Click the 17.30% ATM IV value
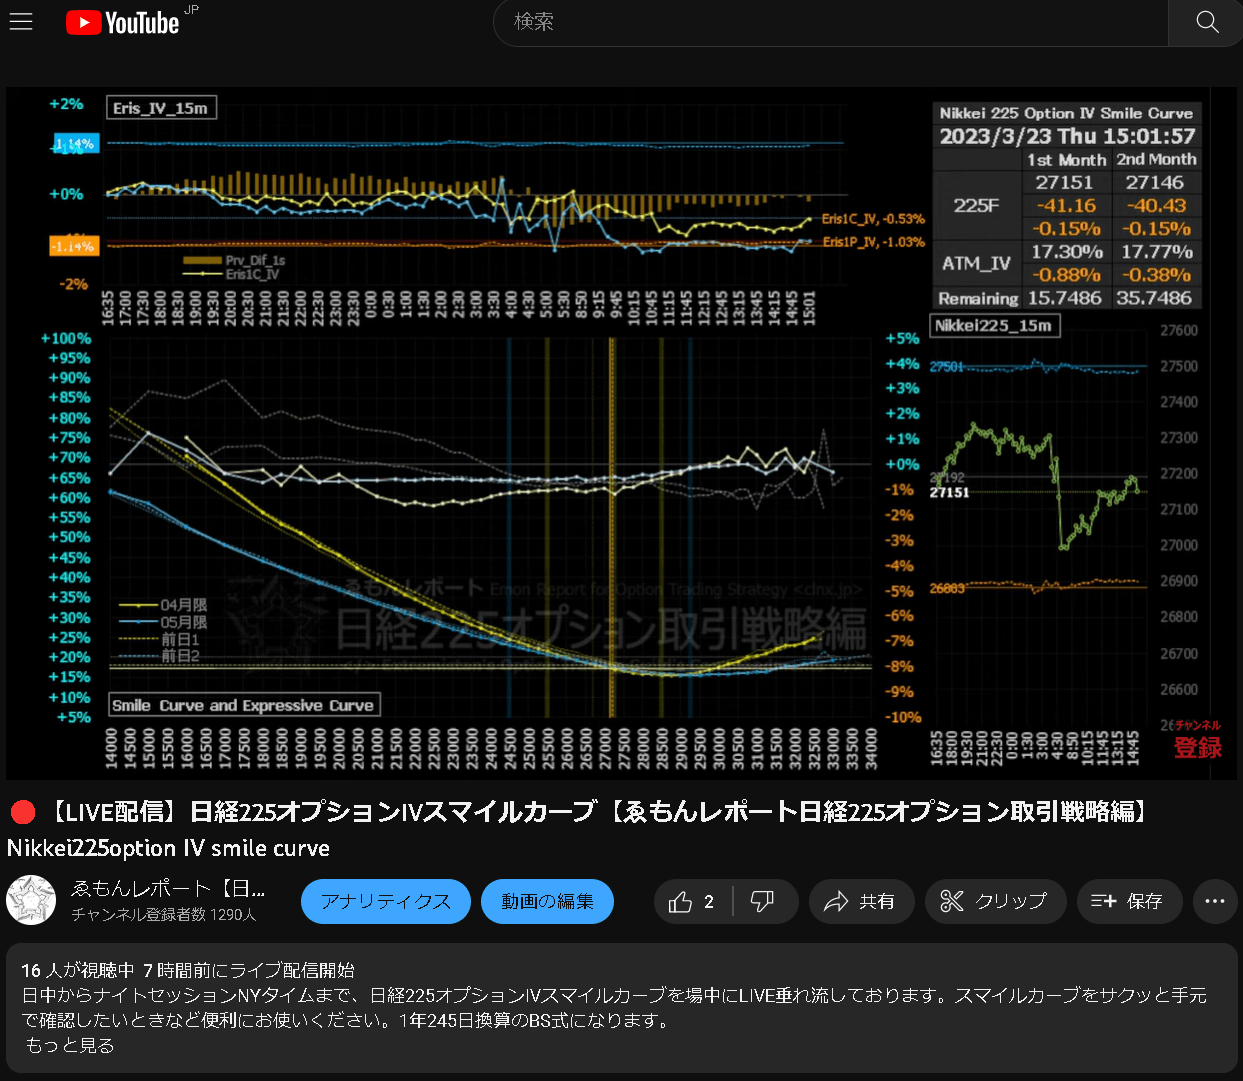The width and height of the screenshot is (1243, 1081). (1067, 252)
